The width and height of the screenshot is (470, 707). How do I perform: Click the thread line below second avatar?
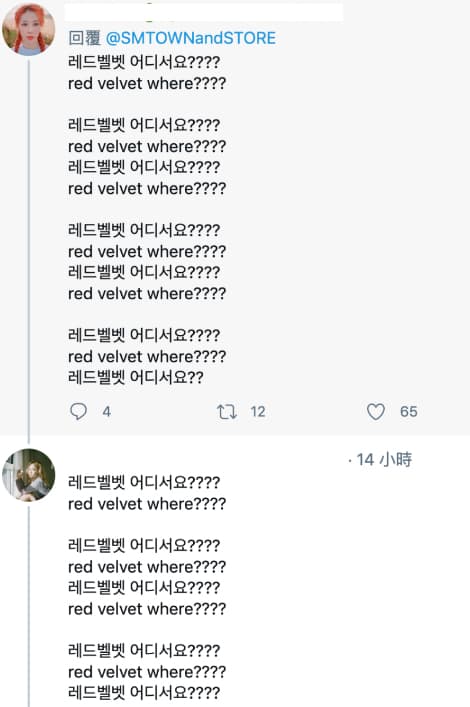point(29,606)
